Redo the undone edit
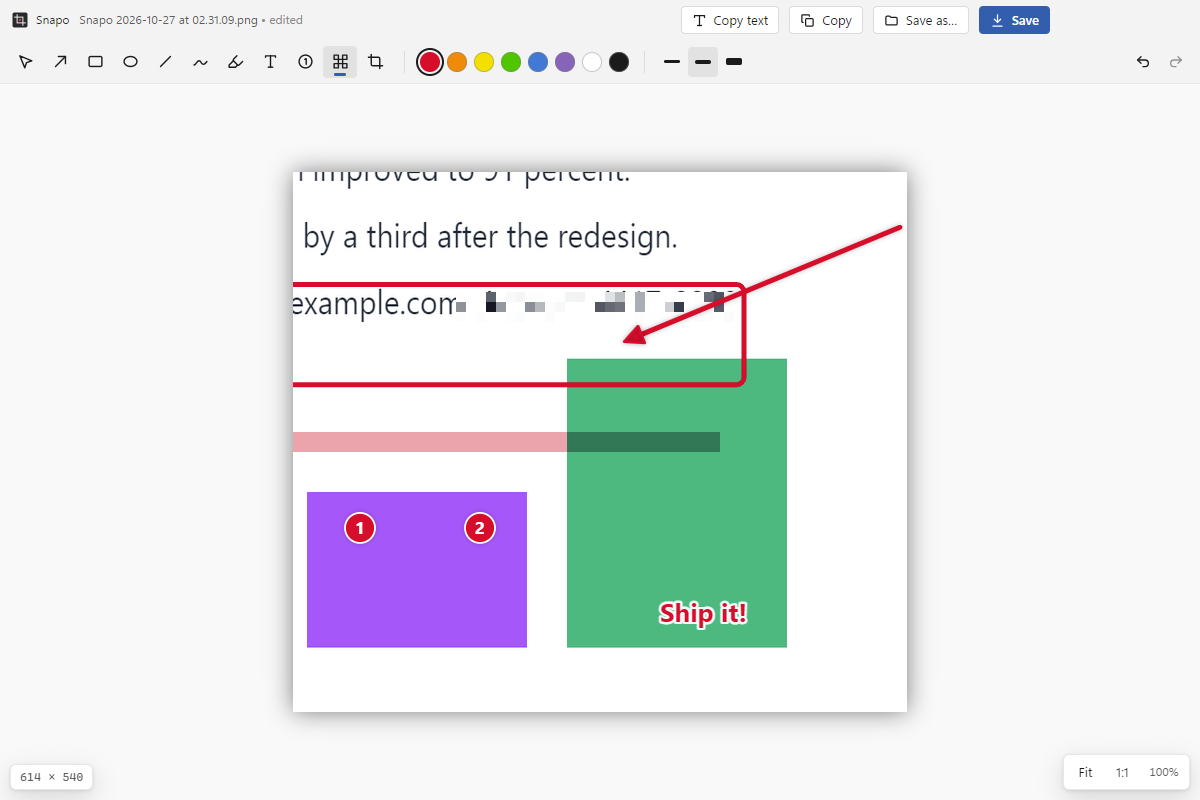The image size is (1200, 800). coord(1176,62)
